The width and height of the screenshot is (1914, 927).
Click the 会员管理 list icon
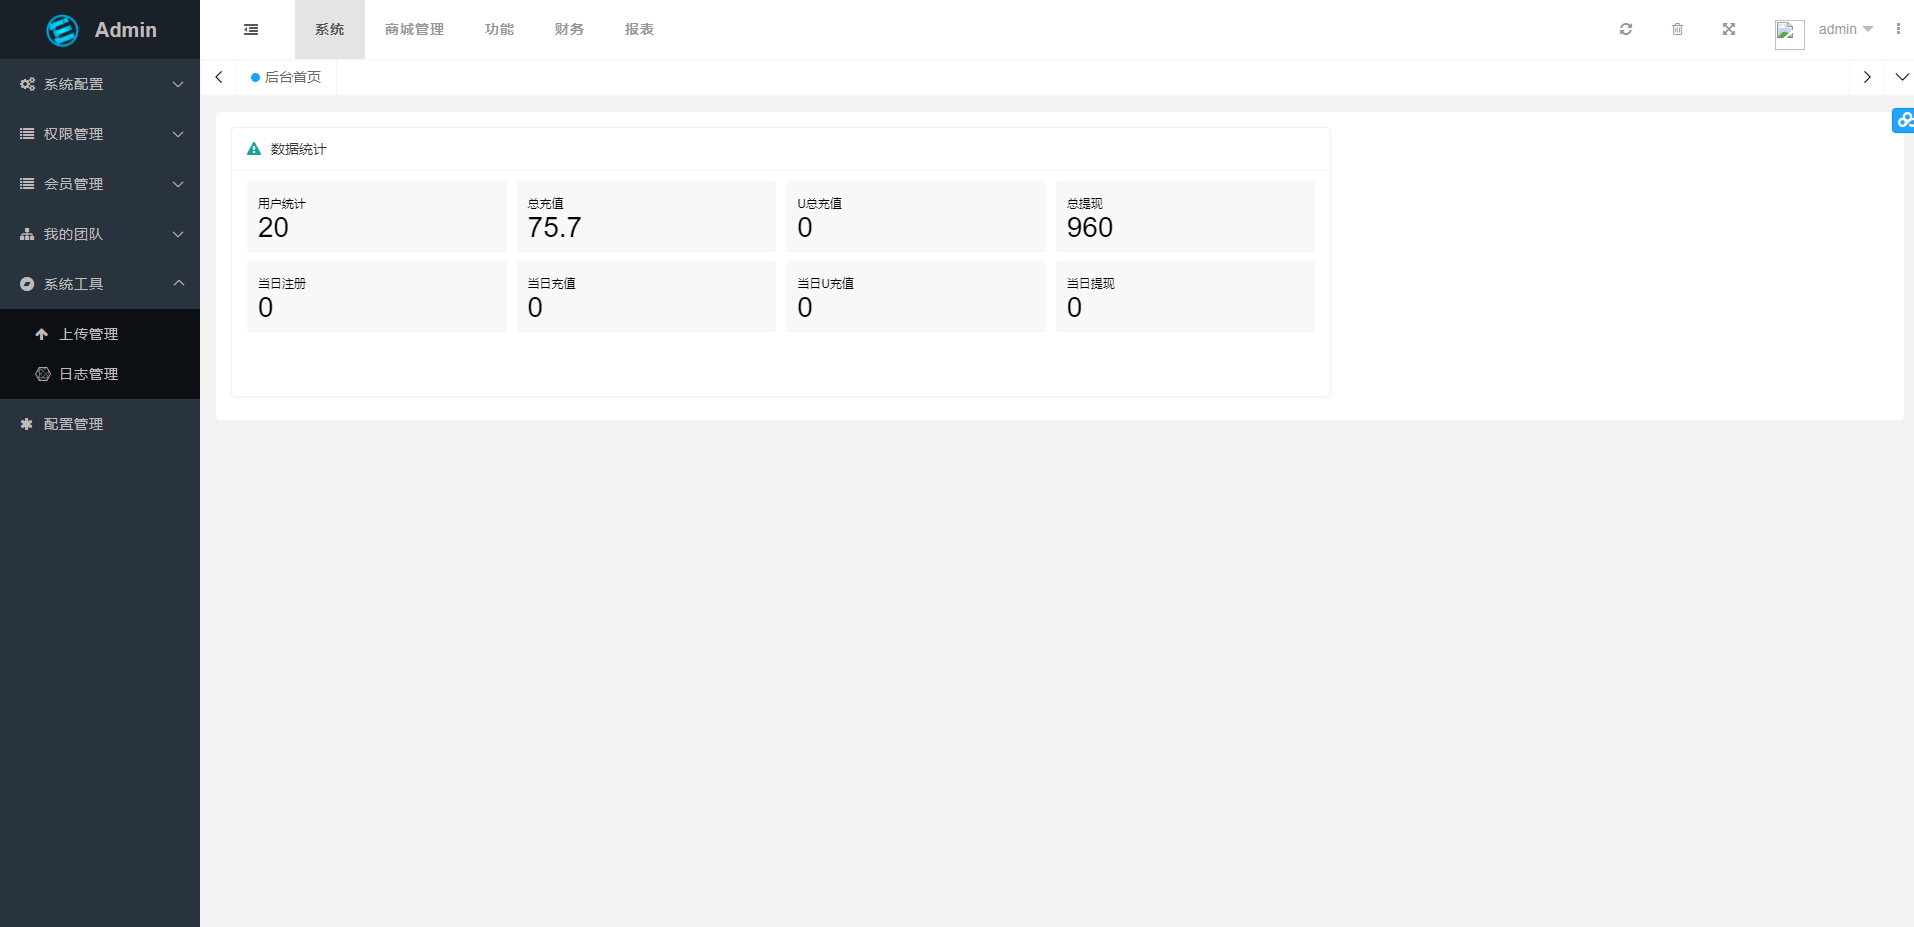tap(27, 184)
